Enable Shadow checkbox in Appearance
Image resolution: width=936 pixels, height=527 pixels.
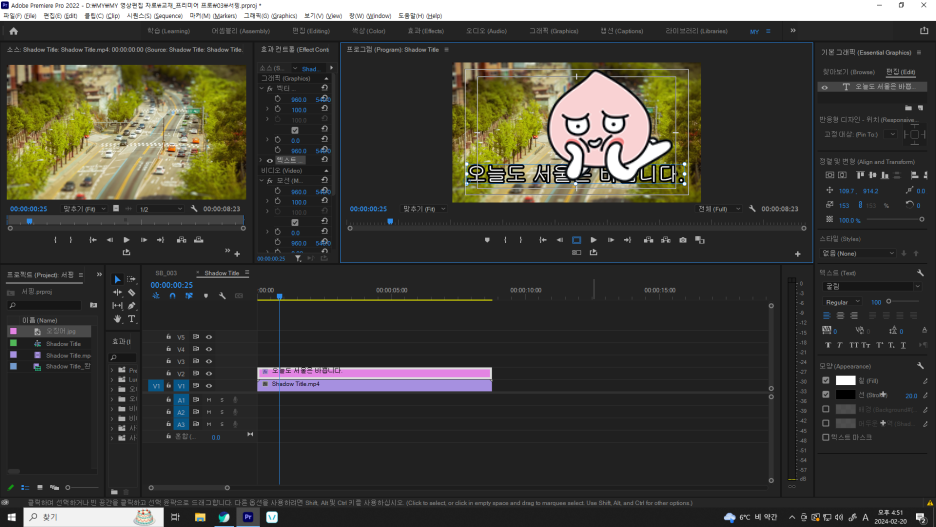(826, 423)
